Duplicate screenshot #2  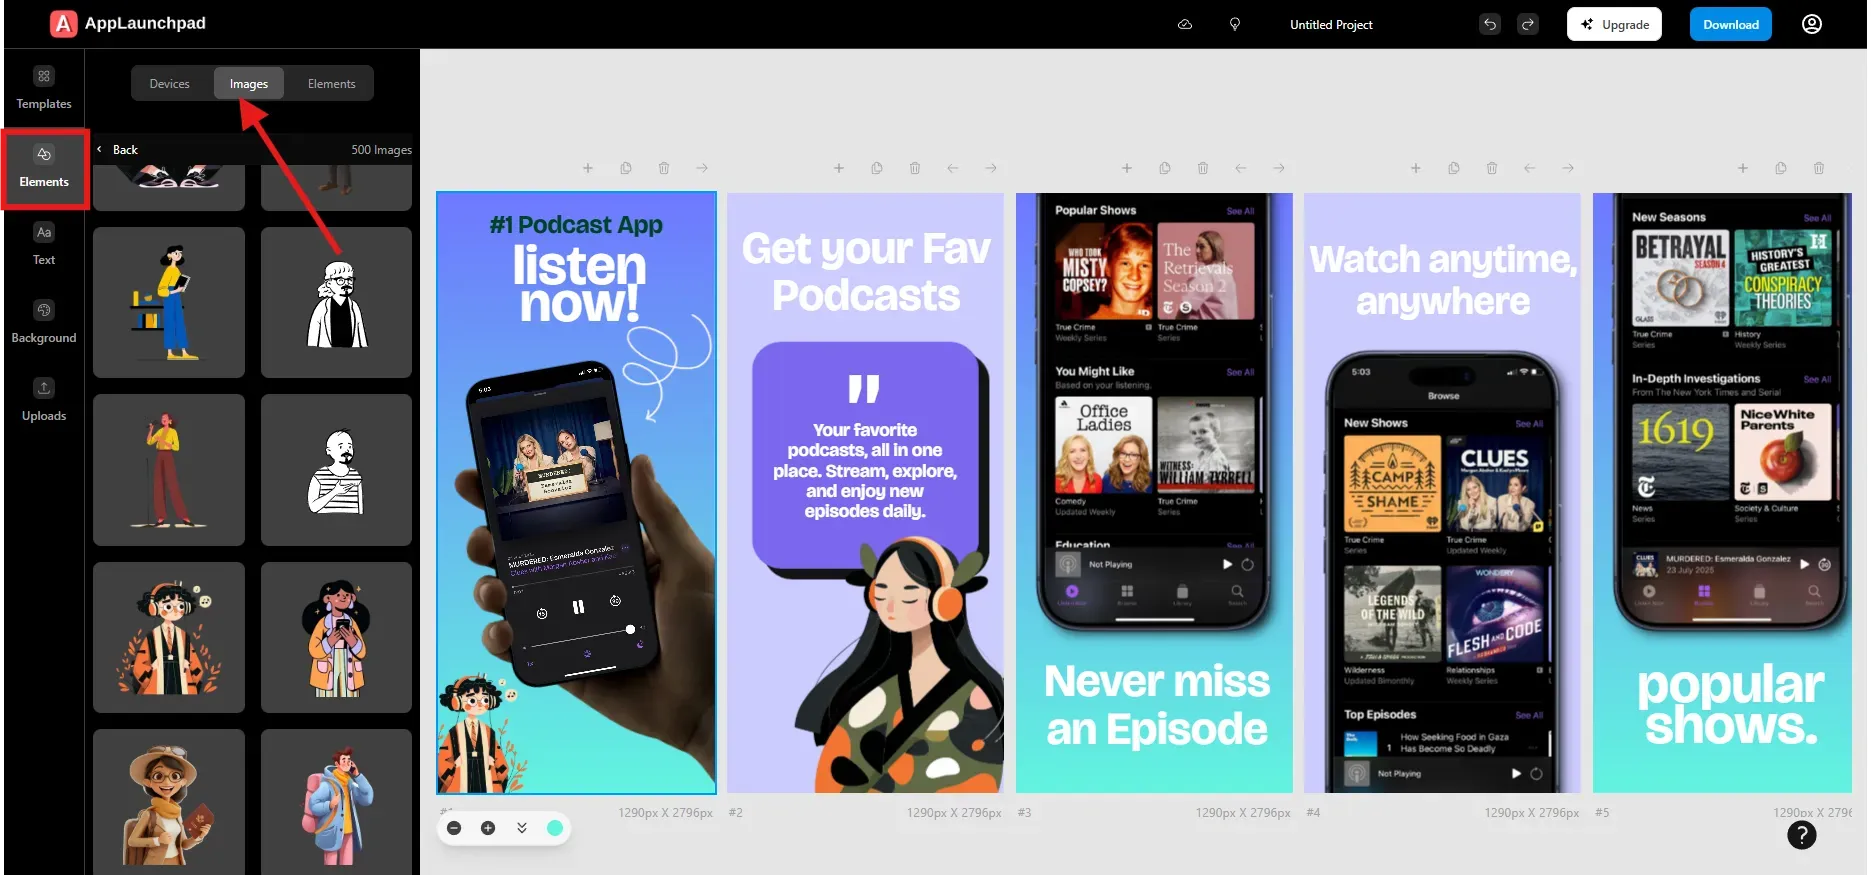point(877,168)
